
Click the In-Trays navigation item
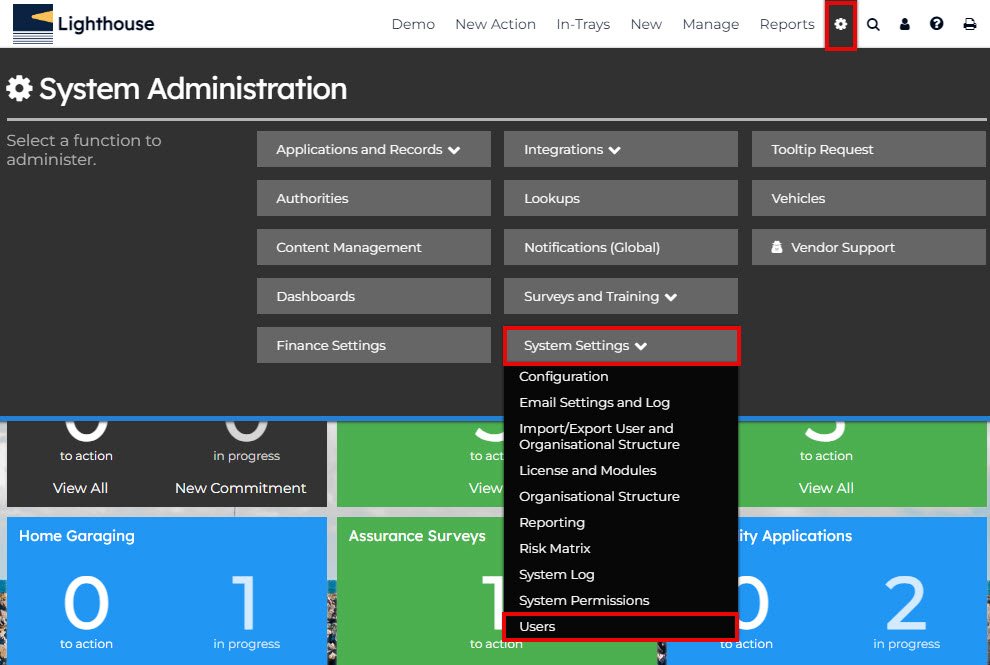[x=583, y=24]
